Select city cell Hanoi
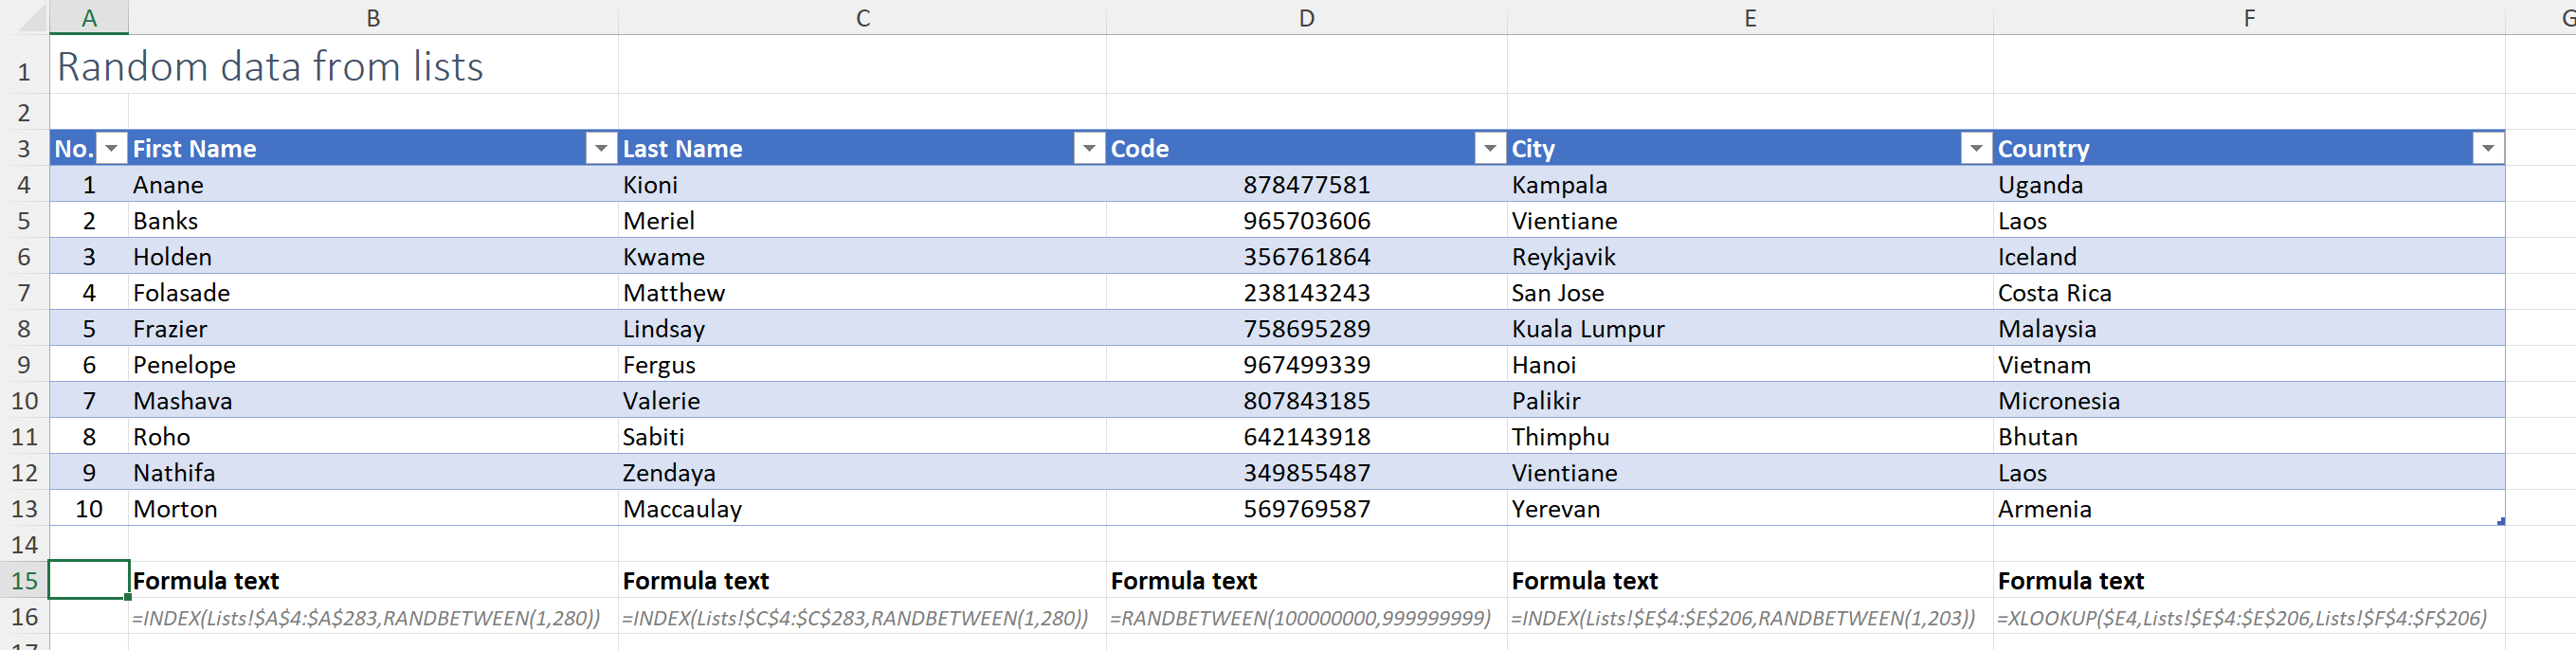Screen dimensions: 2576x650 point(1750,365)
